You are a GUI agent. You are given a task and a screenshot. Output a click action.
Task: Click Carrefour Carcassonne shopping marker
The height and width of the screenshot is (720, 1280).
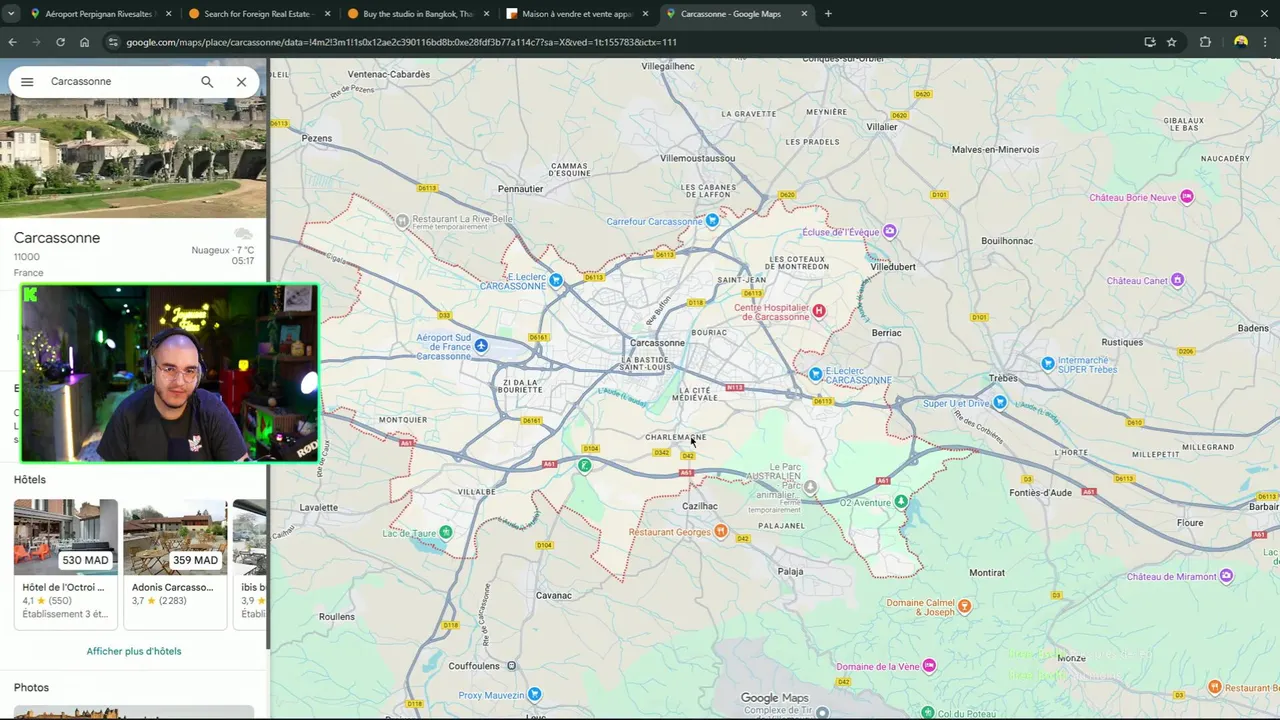(712, 221)
